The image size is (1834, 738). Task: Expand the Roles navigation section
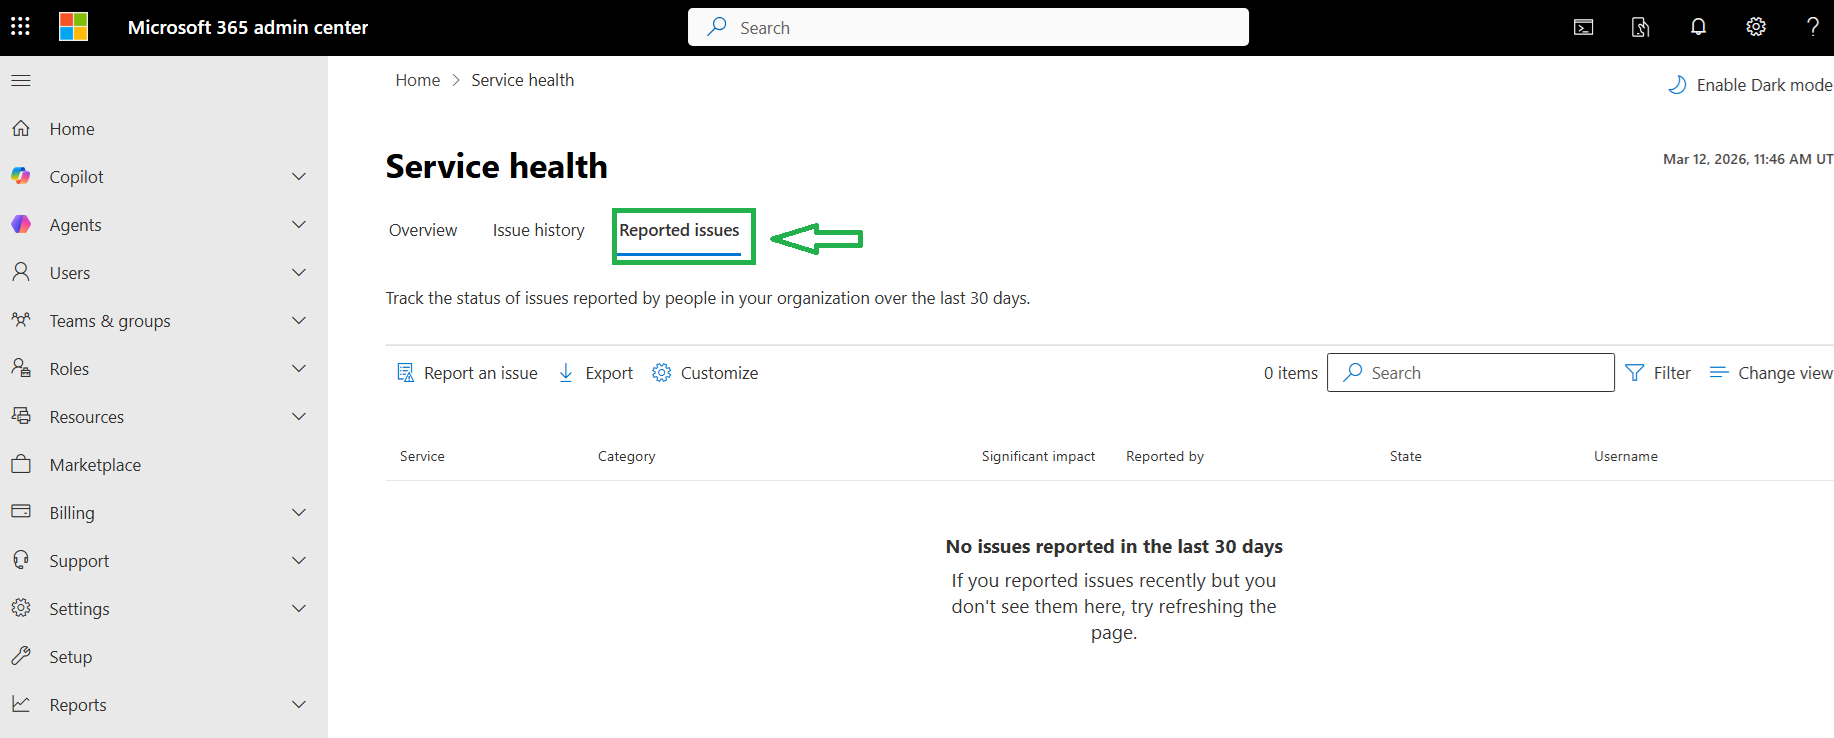(299, 368)
